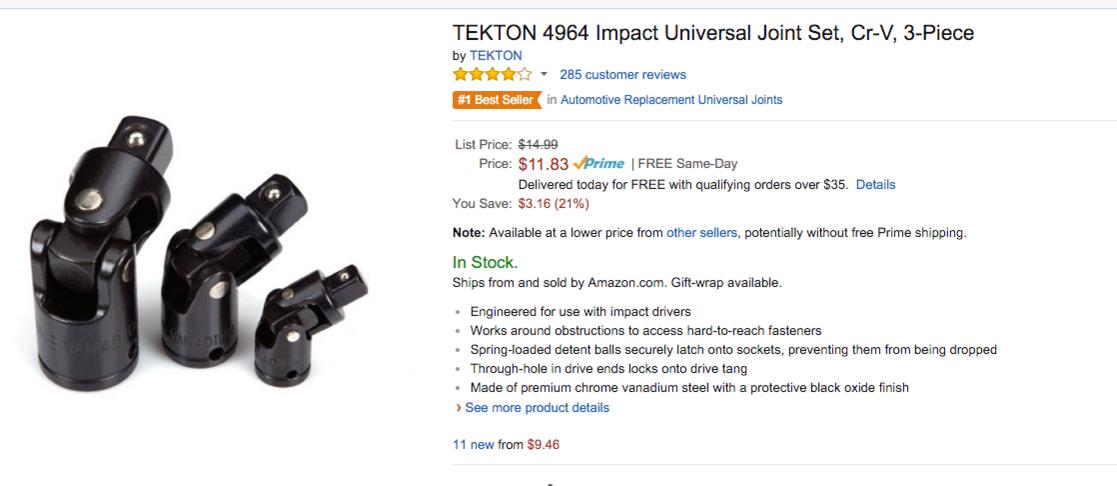Click the struck-through $14.99 list price
The width and height of the screenshot is (1117, 486).
(538, 145)
